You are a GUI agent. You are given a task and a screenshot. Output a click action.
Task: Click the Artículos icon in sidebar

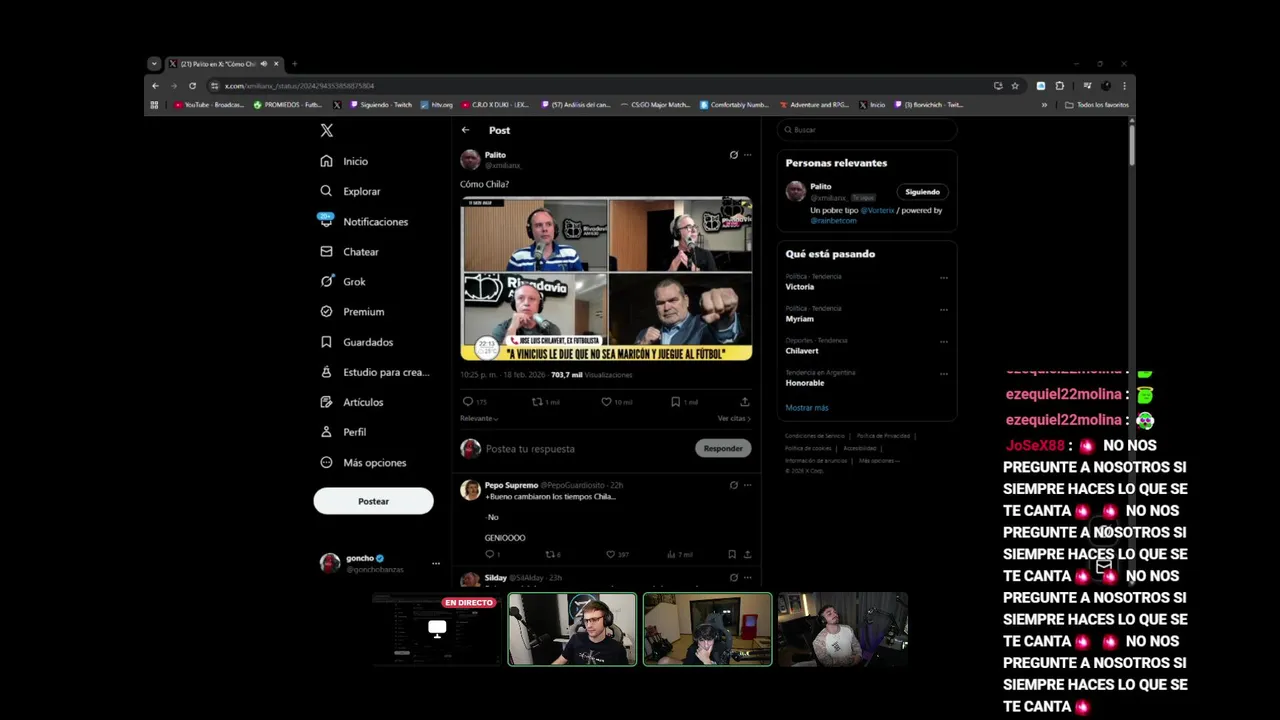(x=326, y=402)
